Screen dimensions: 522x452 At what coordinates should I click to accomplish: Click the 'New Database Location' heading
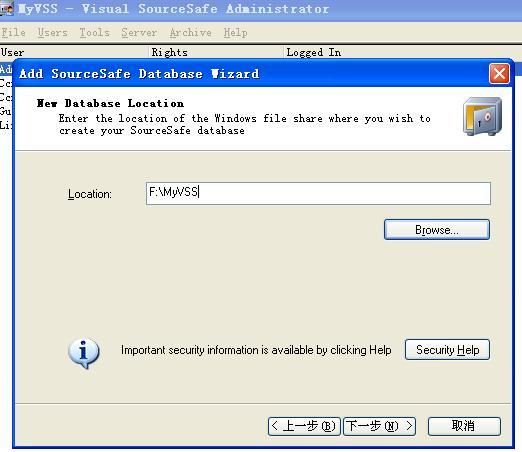110,103
